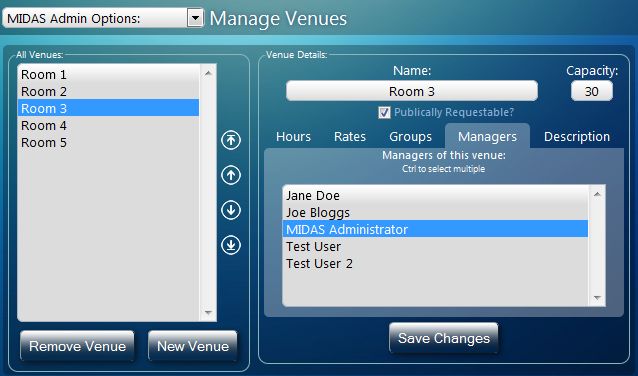
Task: Select Test User 2 as manager
Action: click(x=435, y=263)
